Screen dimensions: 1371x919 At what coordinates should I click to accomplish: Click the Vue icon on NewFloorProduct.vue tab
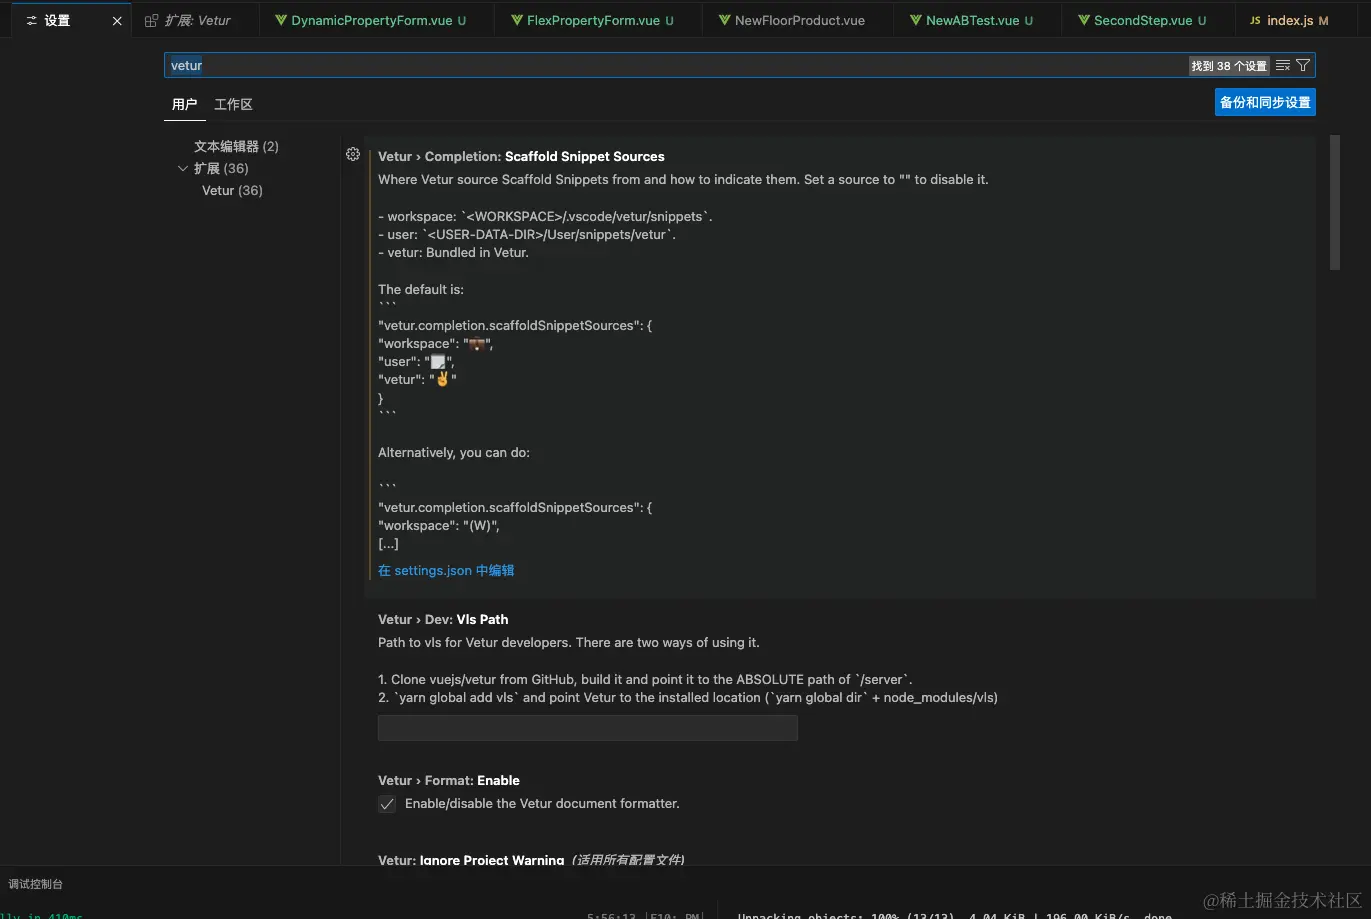725,20
